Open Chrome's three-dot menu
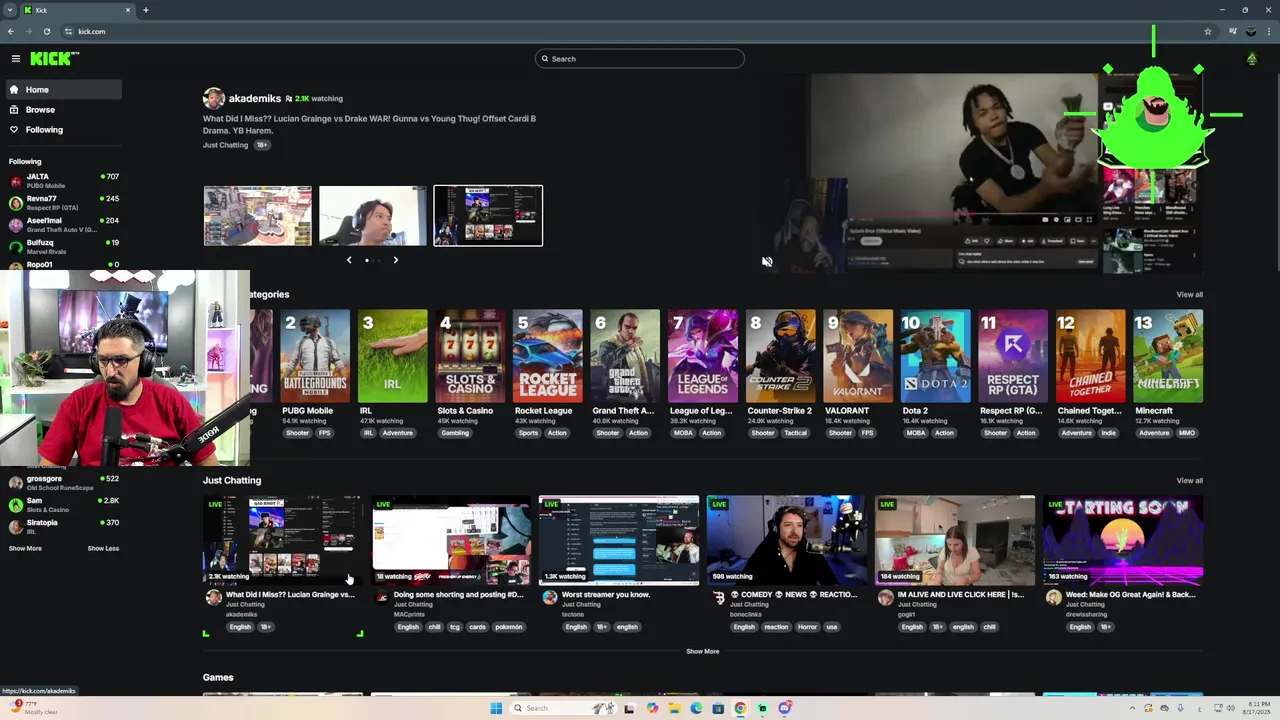 (1268, 31)
